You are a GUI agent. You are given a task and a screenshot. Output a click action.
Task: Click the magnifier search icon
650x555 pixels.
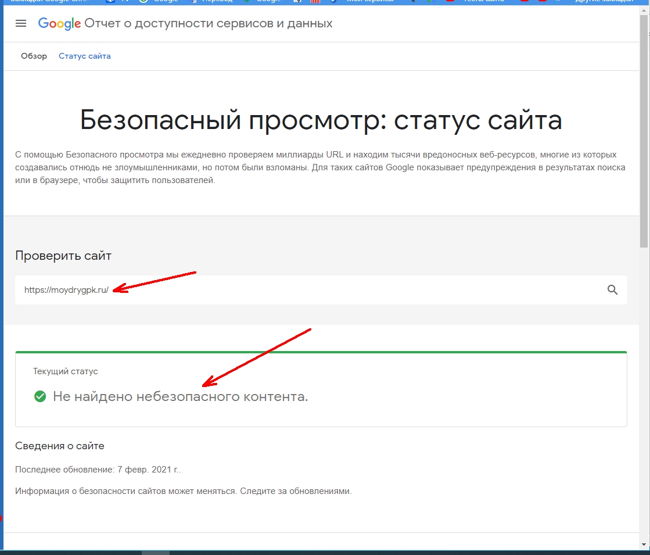coord(612,290)
